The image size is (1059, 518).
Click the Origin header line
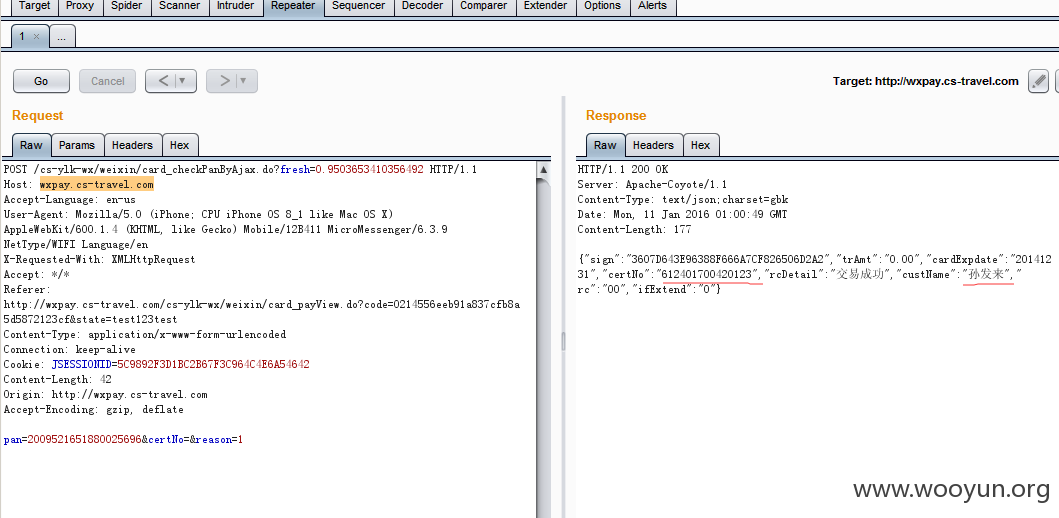tap(105, 394)
